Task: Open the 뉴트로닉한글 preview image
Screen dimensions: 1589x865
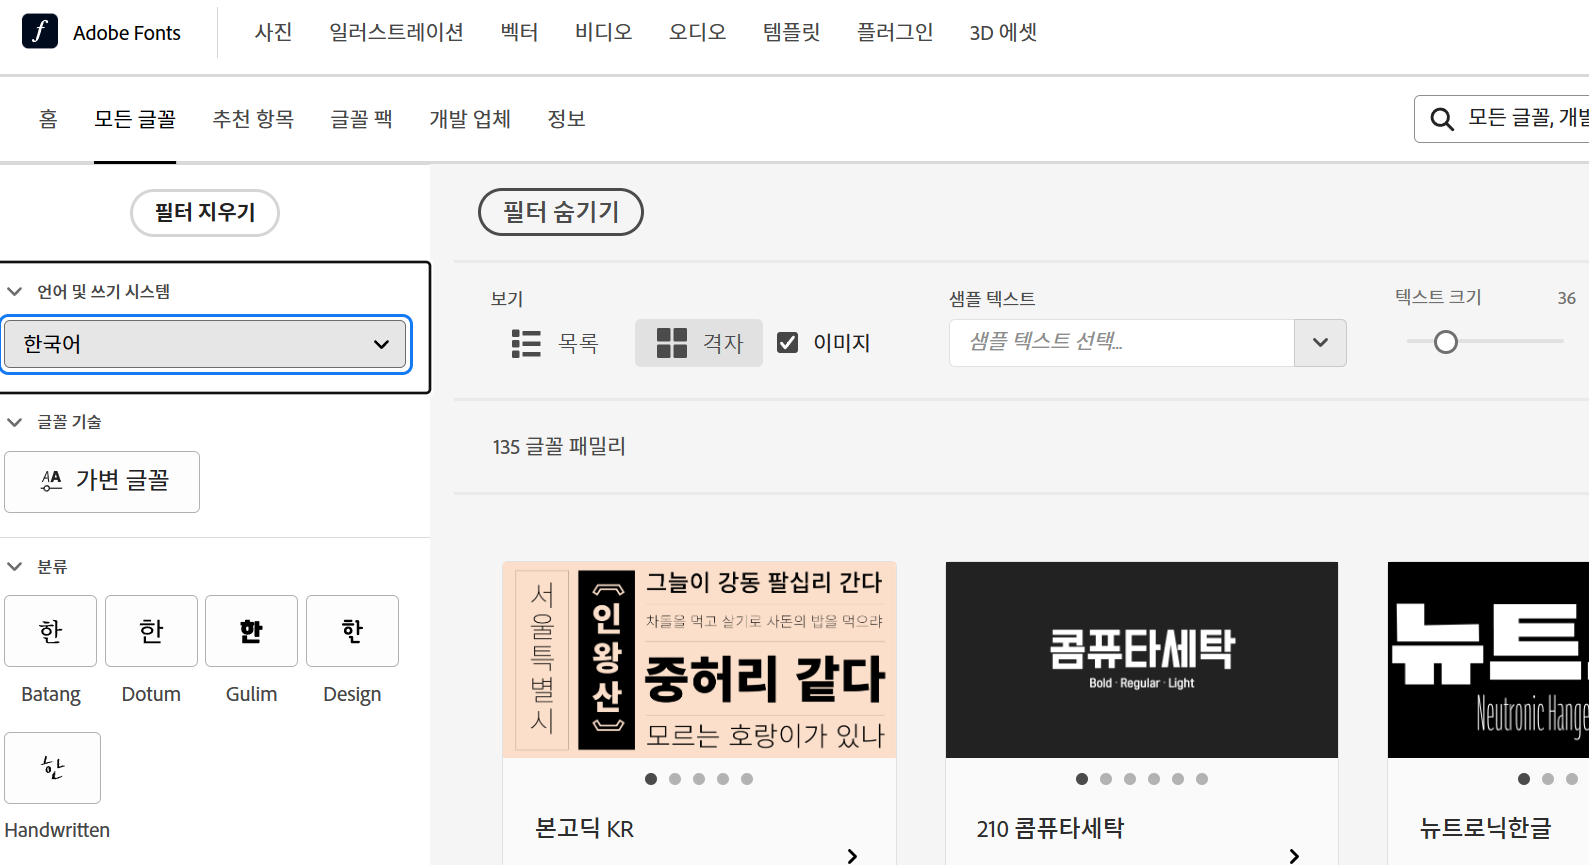Action: (x=1488, y=660)
